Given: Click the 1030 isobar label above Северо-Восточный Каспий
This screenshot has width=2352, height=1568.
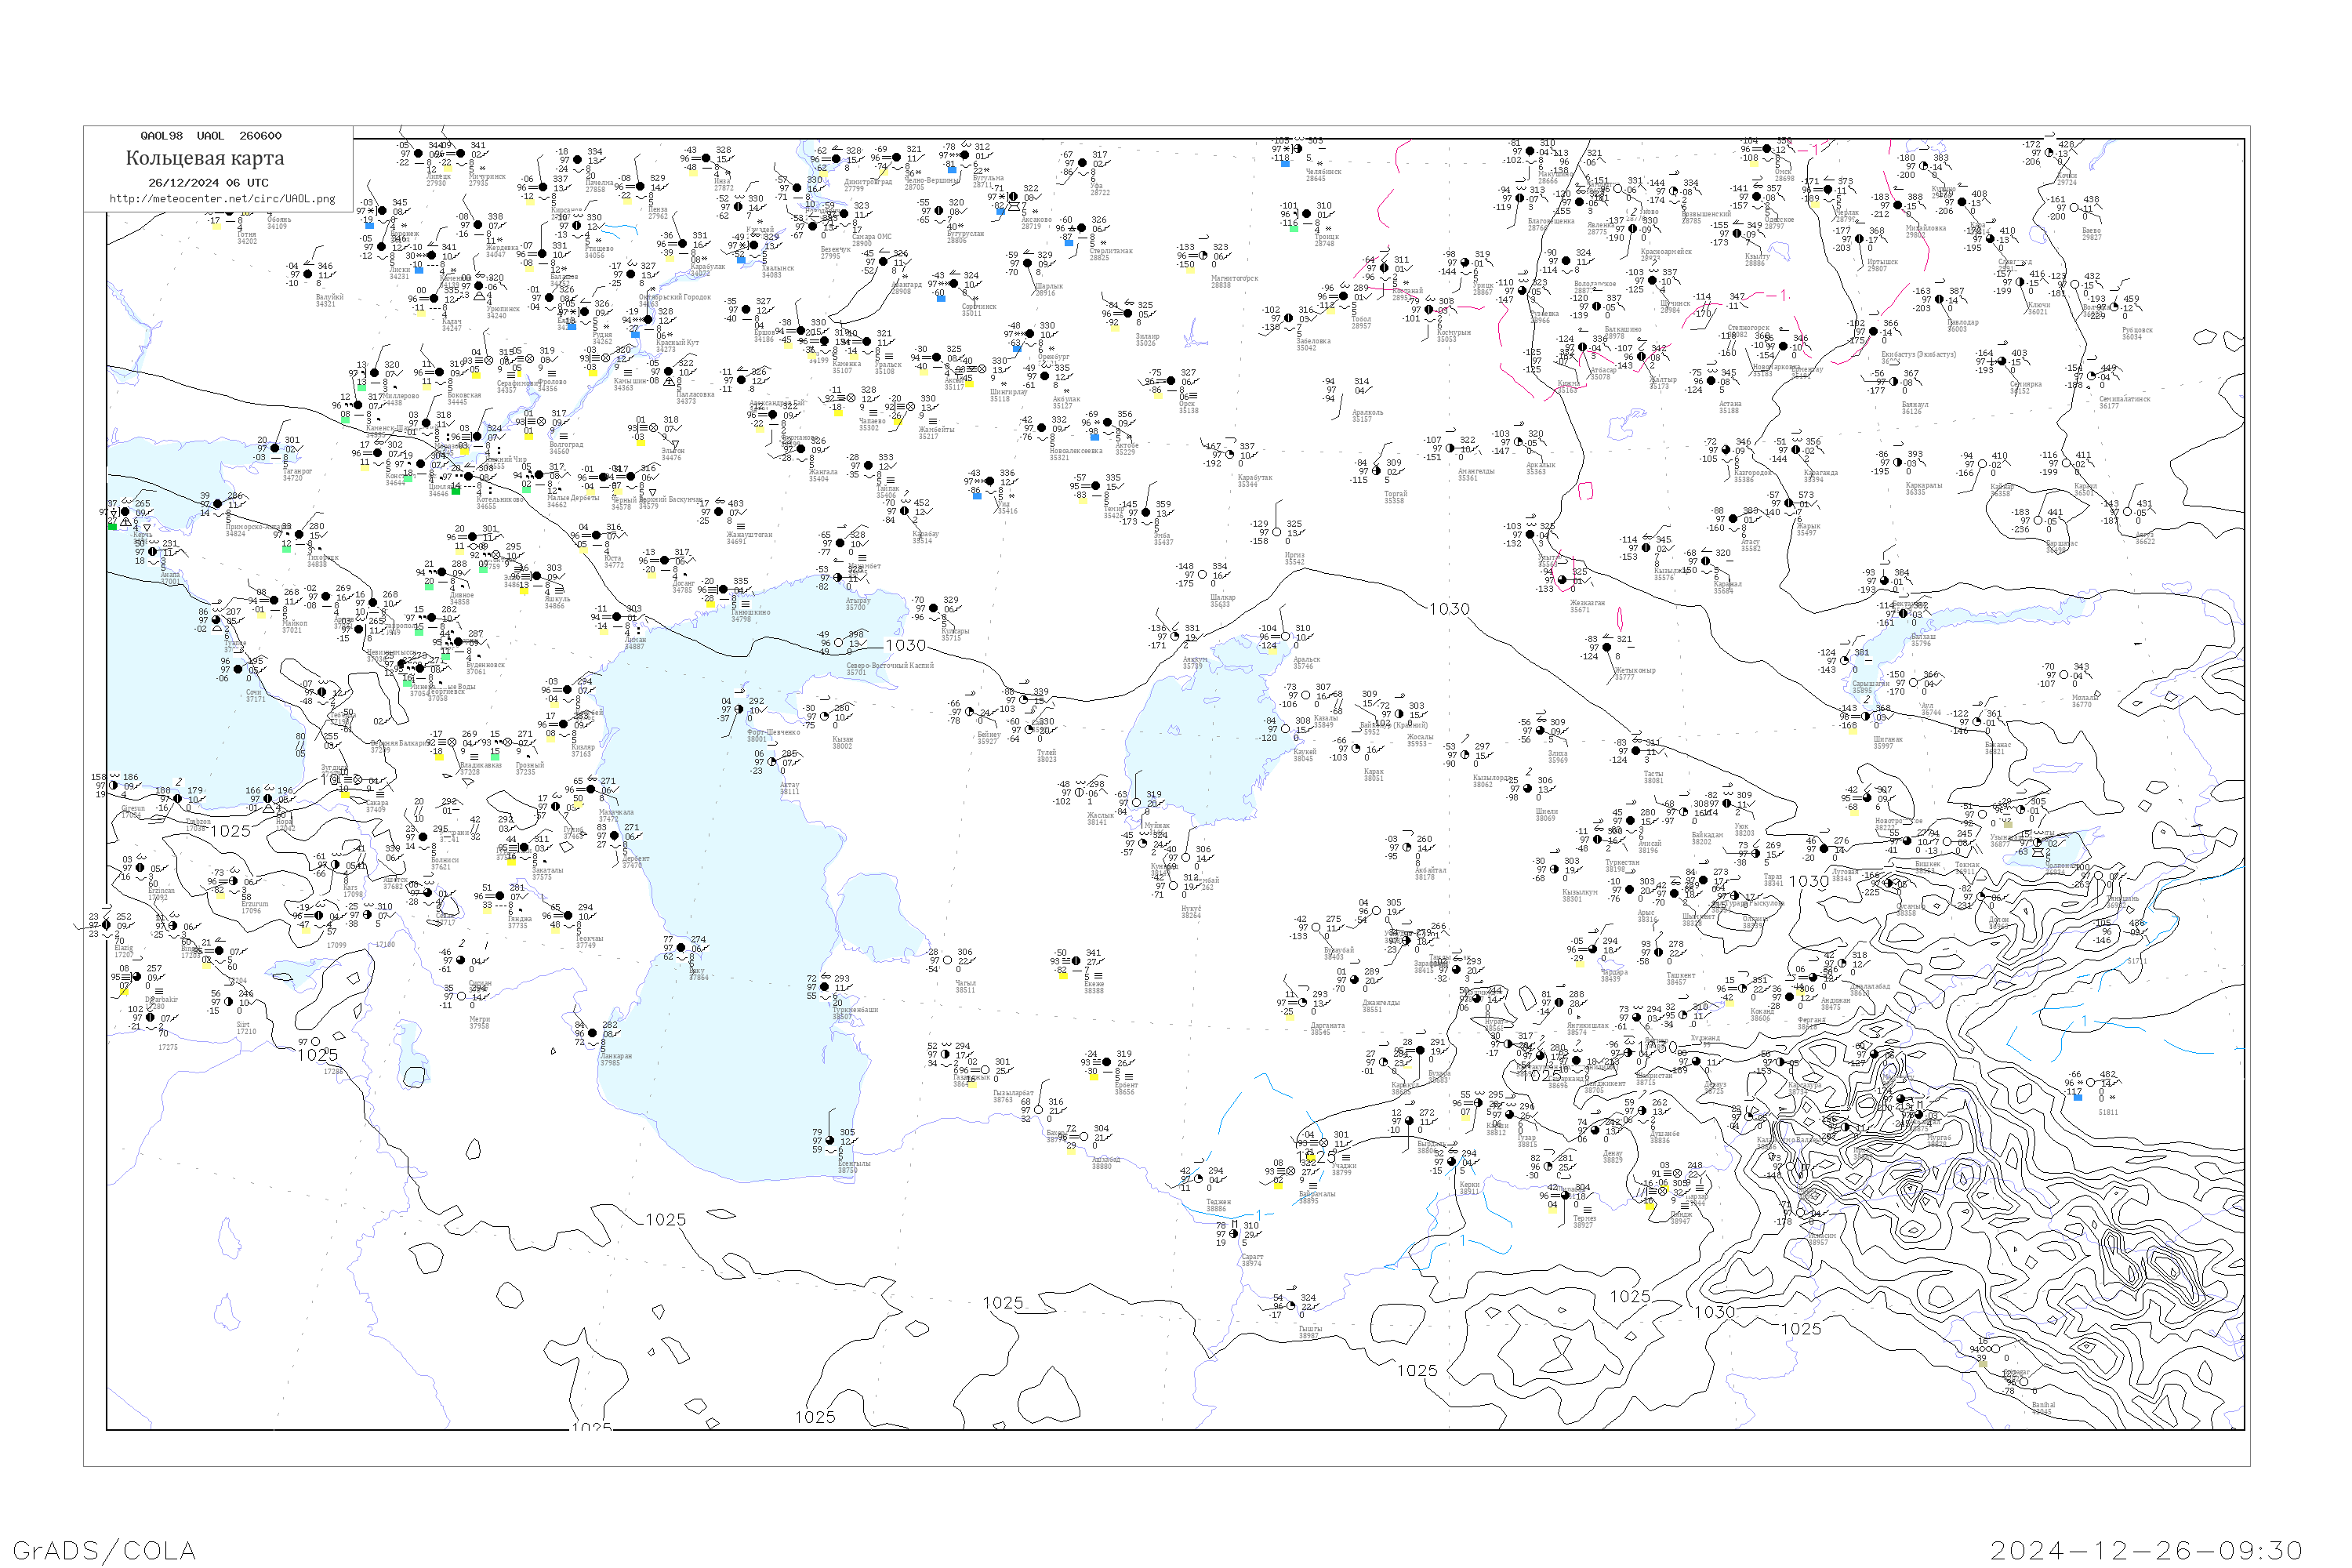Looking at the screenshot, I should point(905,646).
